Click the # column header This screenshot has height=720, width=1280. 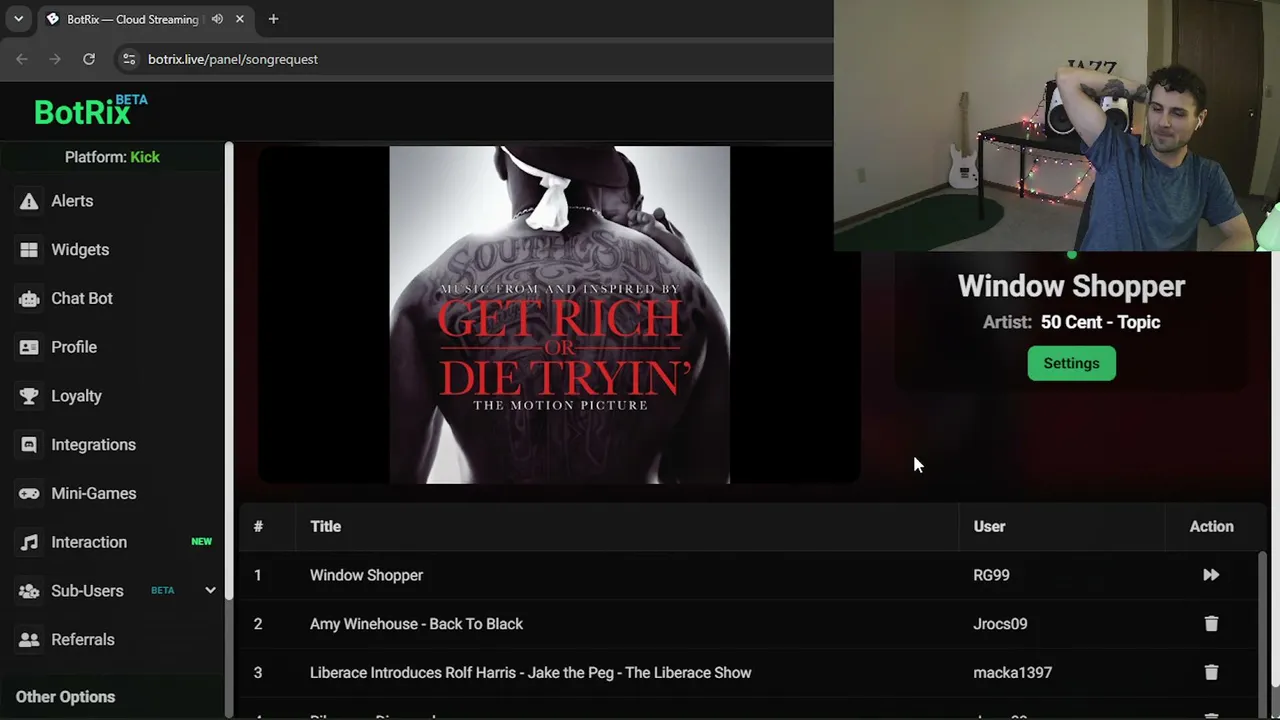coord(258,526)
